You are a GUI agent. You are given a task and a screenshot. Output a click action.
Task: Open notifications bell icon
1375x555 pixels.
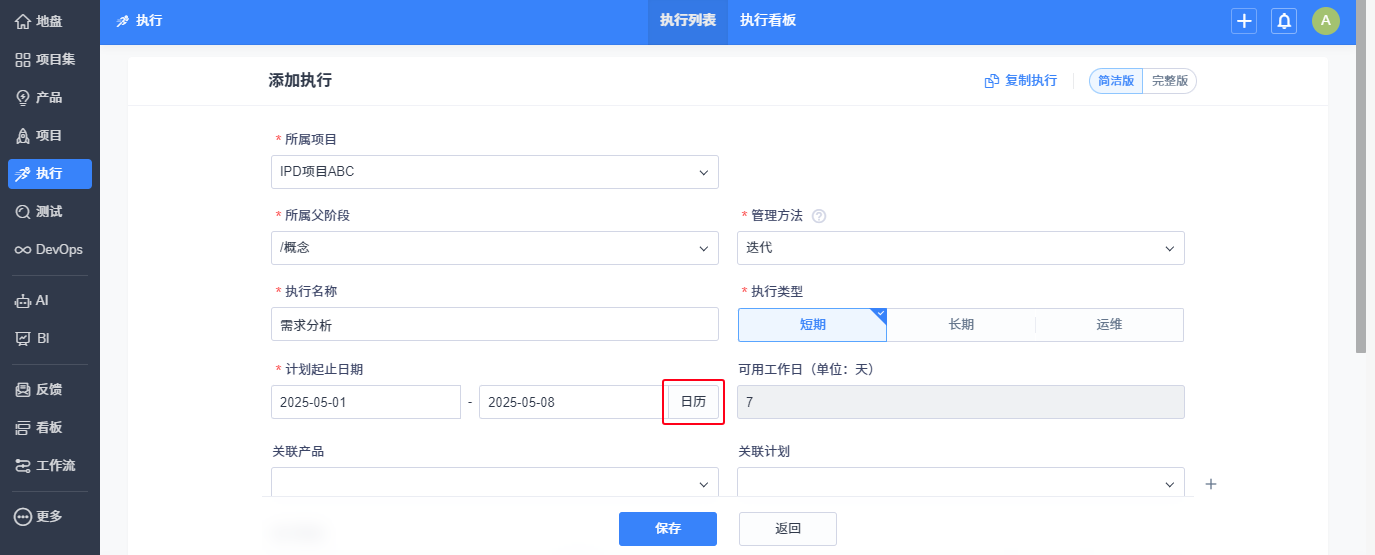pos(1284,21)
